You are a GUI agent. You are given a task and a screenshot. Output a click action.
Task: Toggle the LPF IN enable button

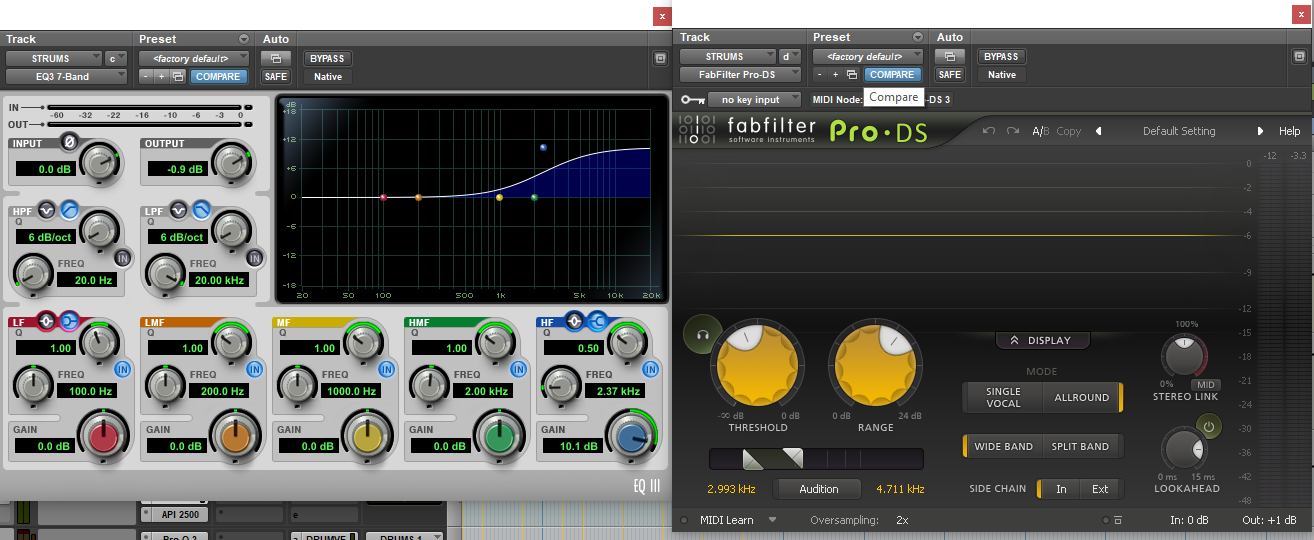254,258
